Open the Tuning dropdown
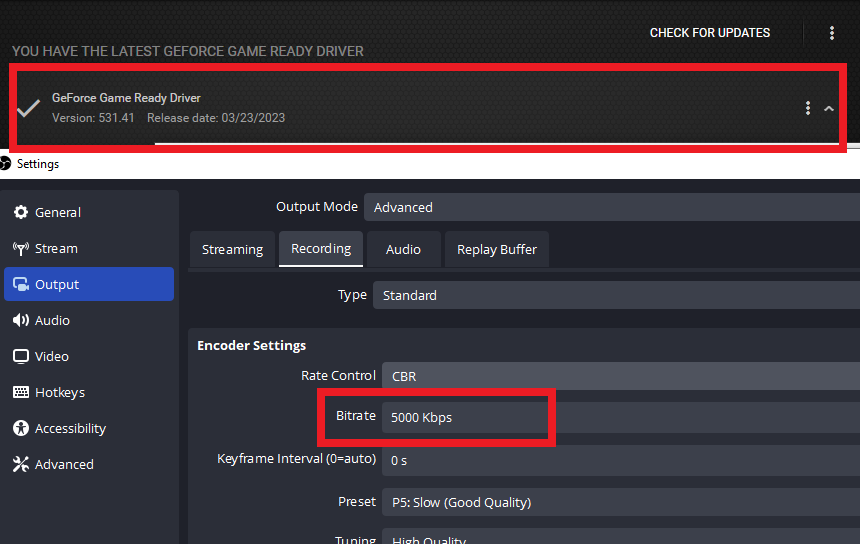This screenshot has height=544, width=862. pyautogui.click(x=621, y=537)
